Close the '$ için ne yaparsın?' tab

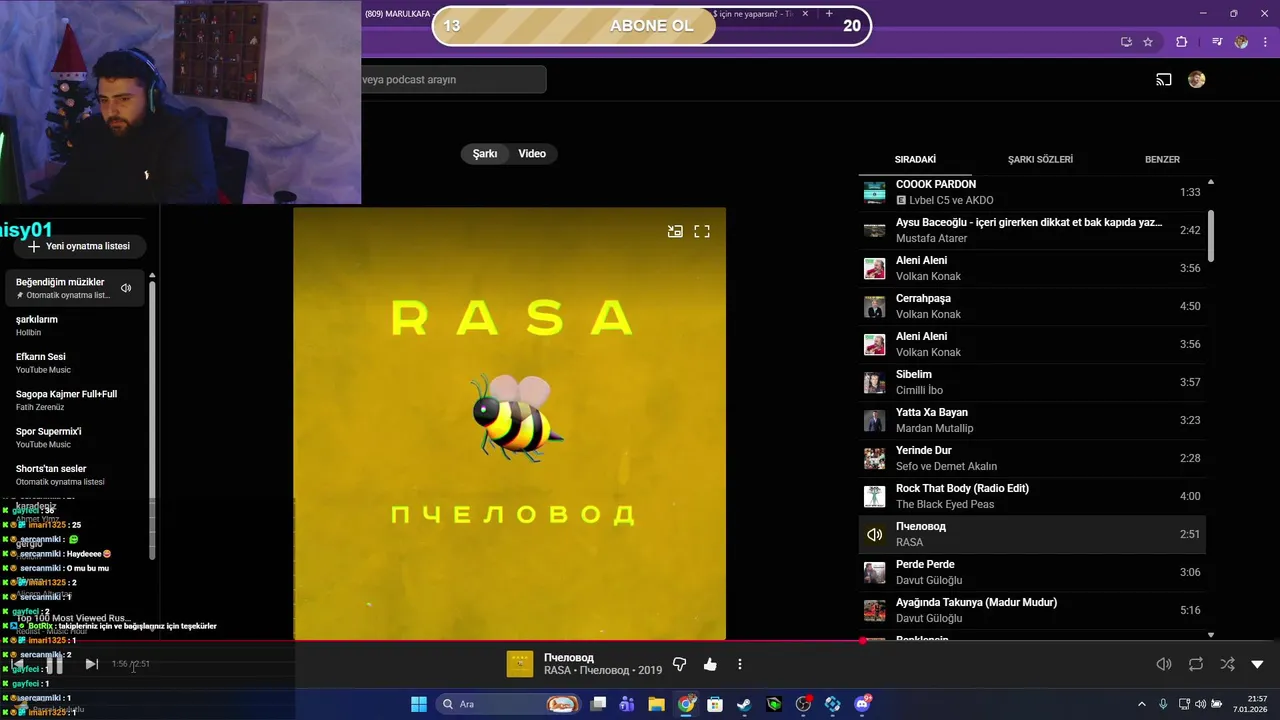click(x=805, y=14)
